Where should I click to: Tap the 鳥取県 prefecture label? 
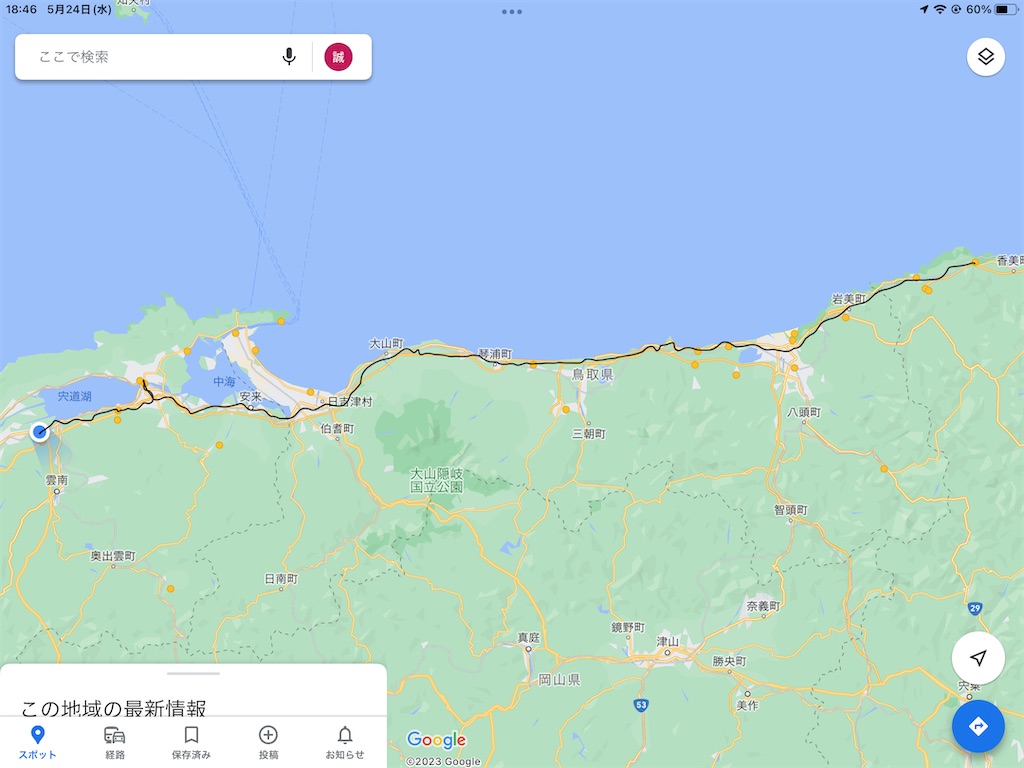click(x=593, y=375)
